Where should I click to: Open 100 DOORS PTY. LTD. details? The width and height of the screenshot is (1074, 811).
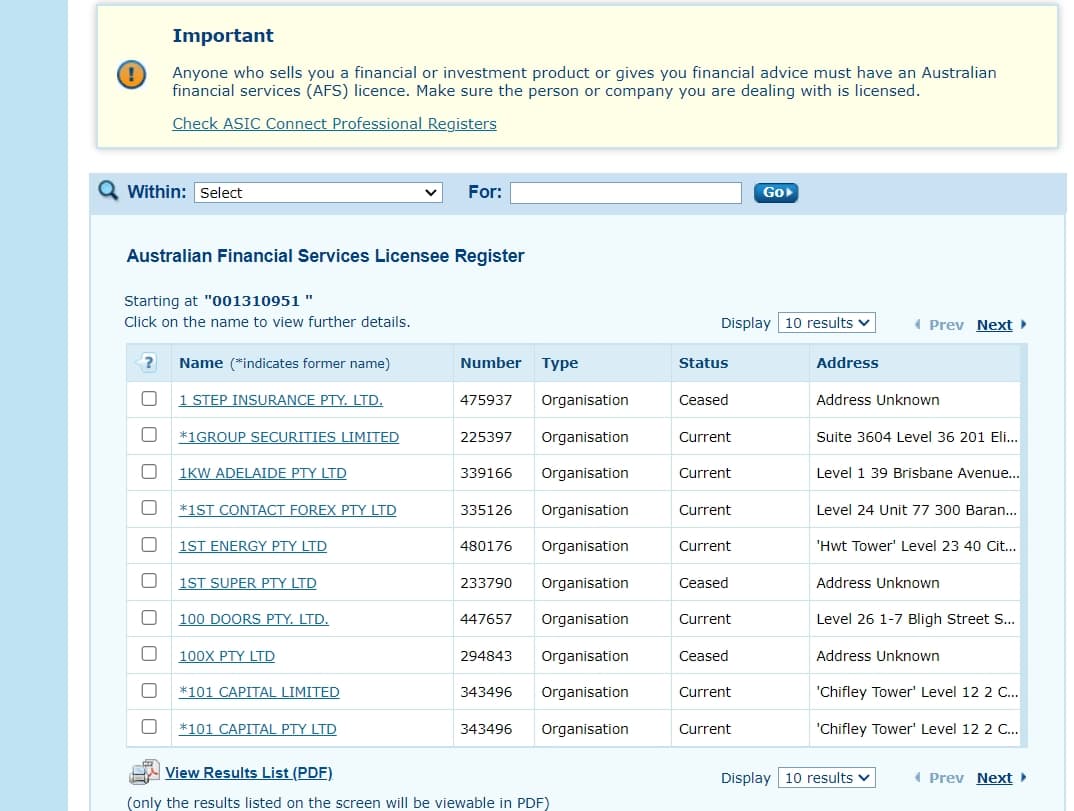point(253,619)
